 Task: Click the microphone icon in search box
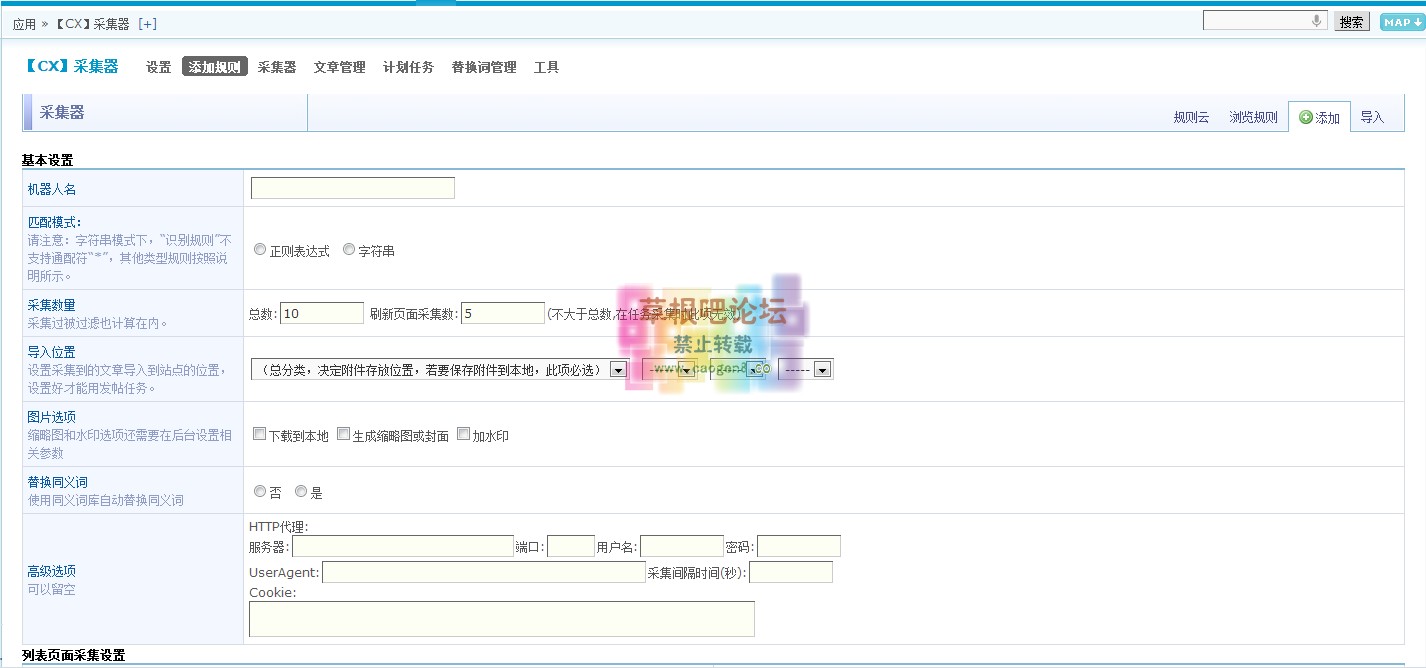point(1316,21)
